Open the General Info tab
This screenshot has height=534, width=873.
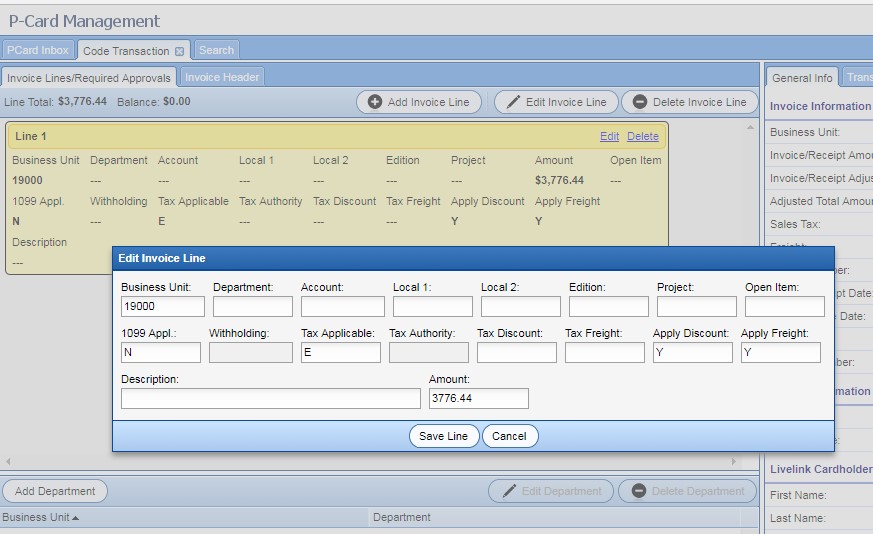tap(802, 78)
